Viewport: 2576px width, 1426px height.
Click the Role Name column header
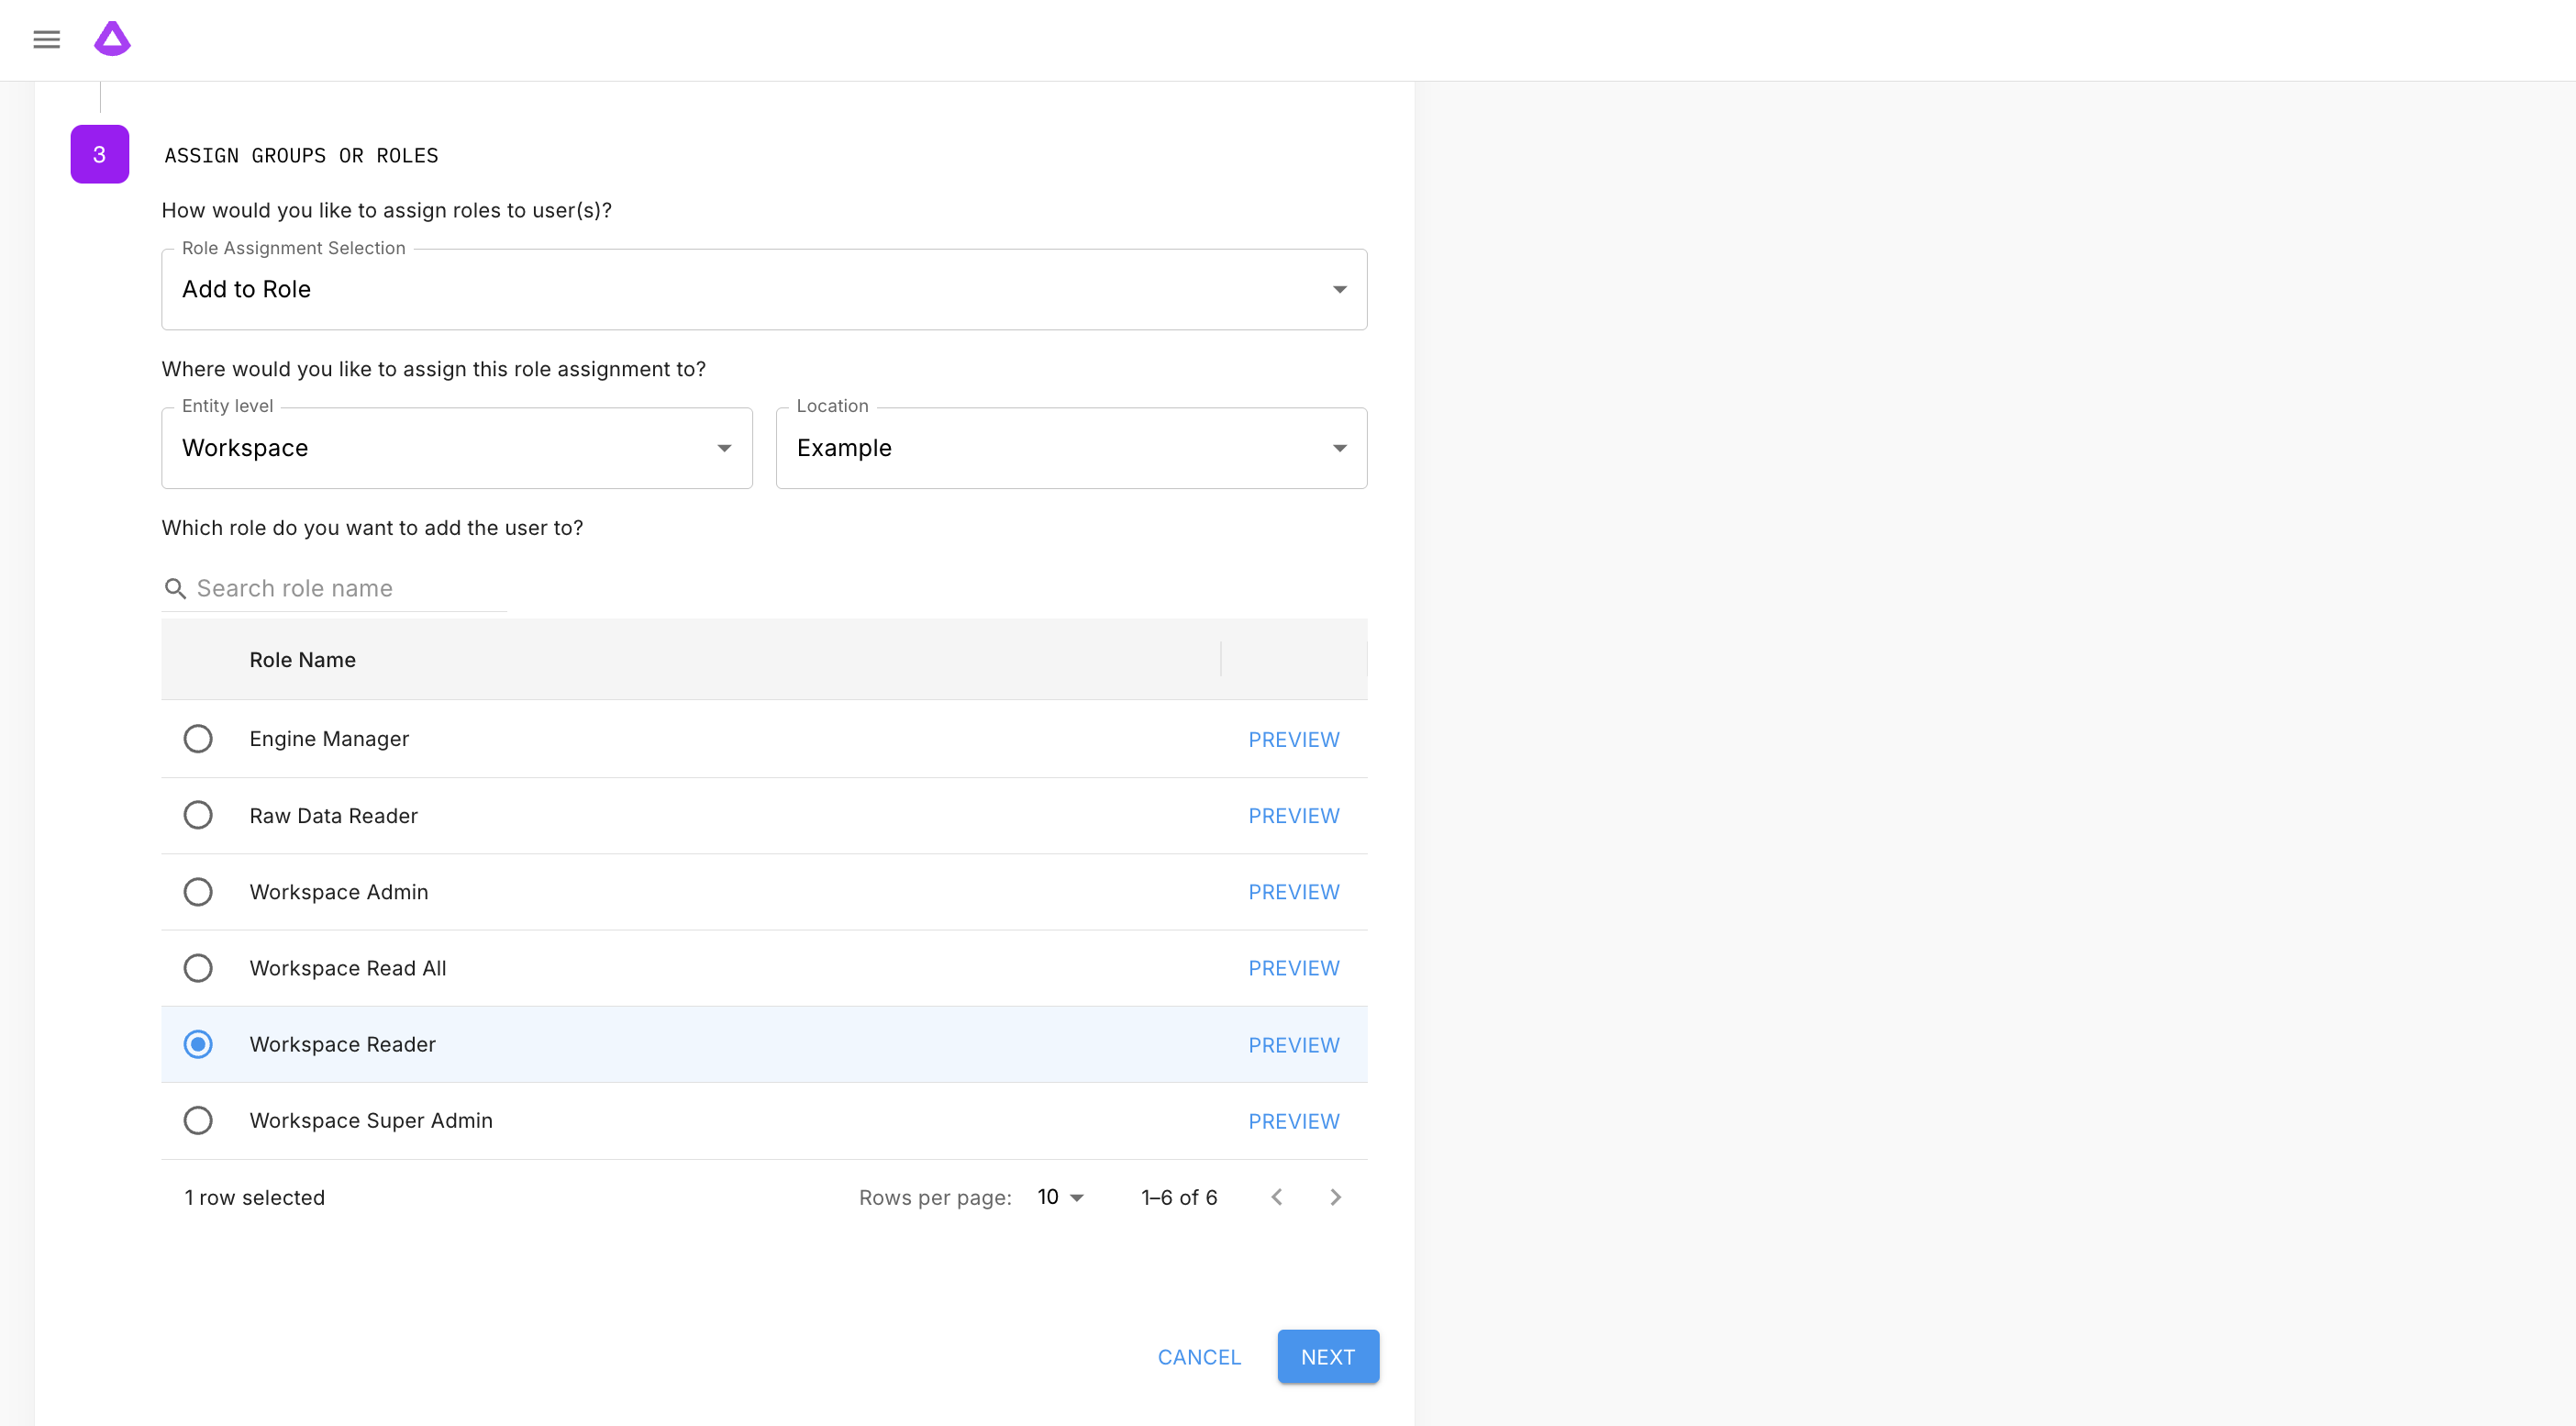tap(302, 659)
